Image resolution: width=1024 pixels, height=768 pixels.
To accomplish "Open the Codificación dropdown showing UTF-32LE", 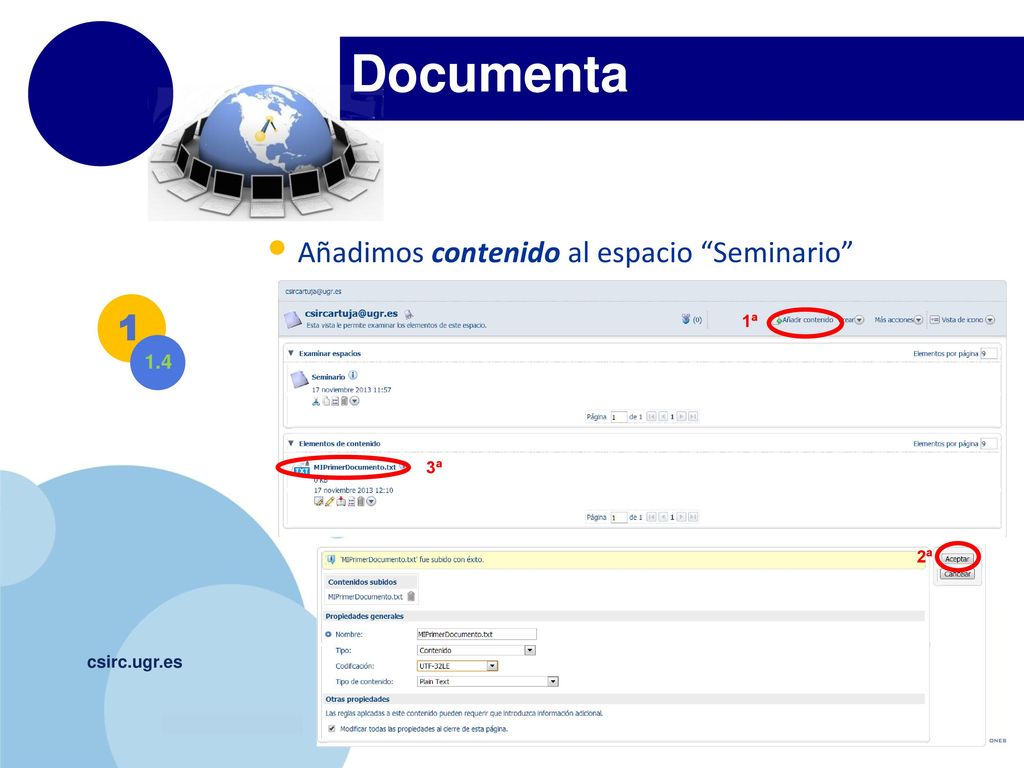I will coord(457,666).
